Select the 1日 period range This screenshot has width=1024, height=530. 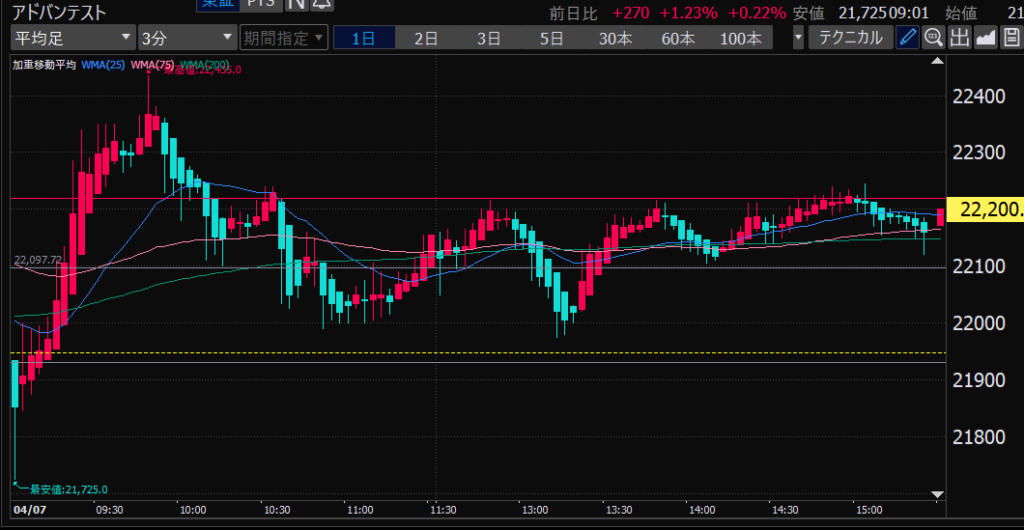(364, 39)
